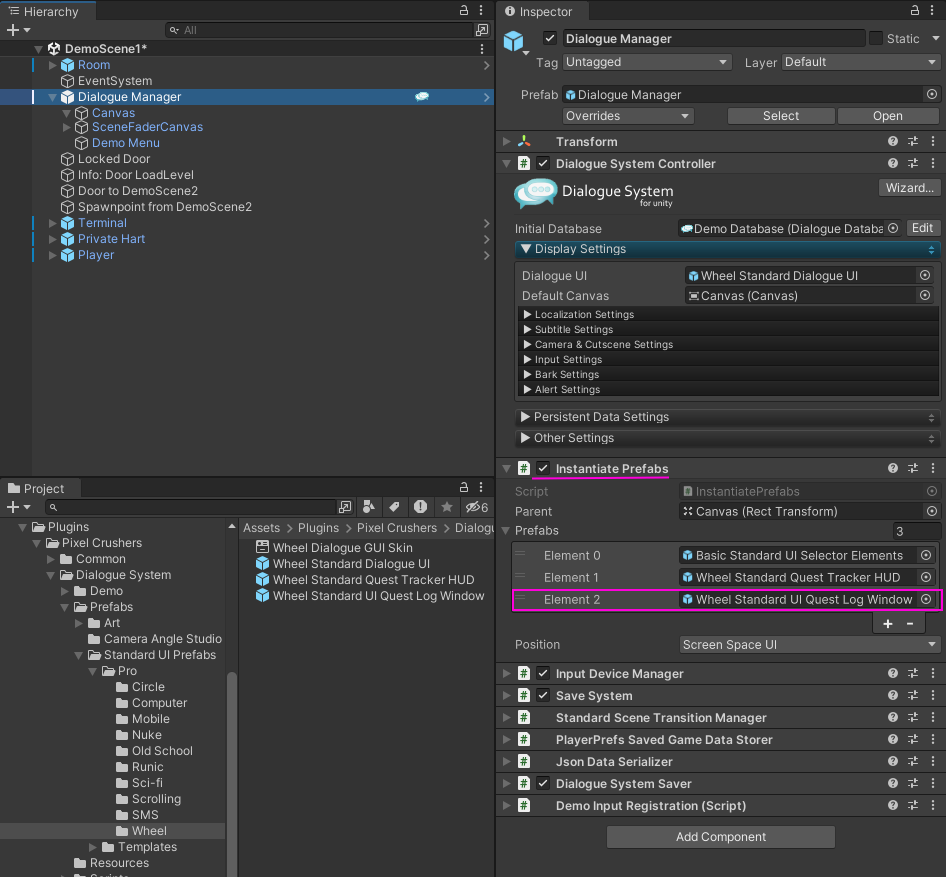The height and width of the screenshot is (877, 946).
Task: Disable the Instantiate Prefabs component checkbox
Action: tap(543, 468)
